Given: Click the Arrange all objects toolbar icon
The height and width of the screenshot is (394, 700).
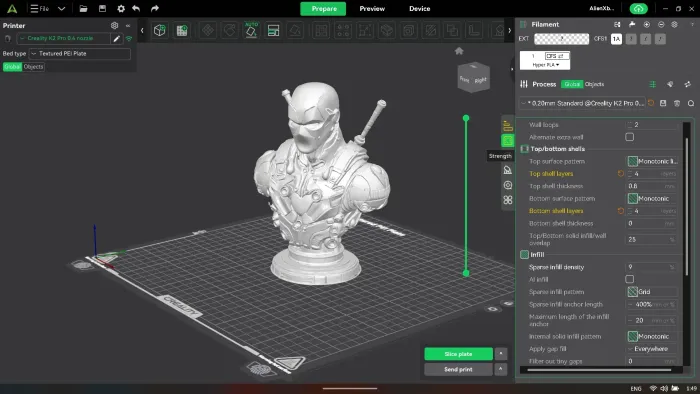Looking at the screenshot, I should (273, 30).
